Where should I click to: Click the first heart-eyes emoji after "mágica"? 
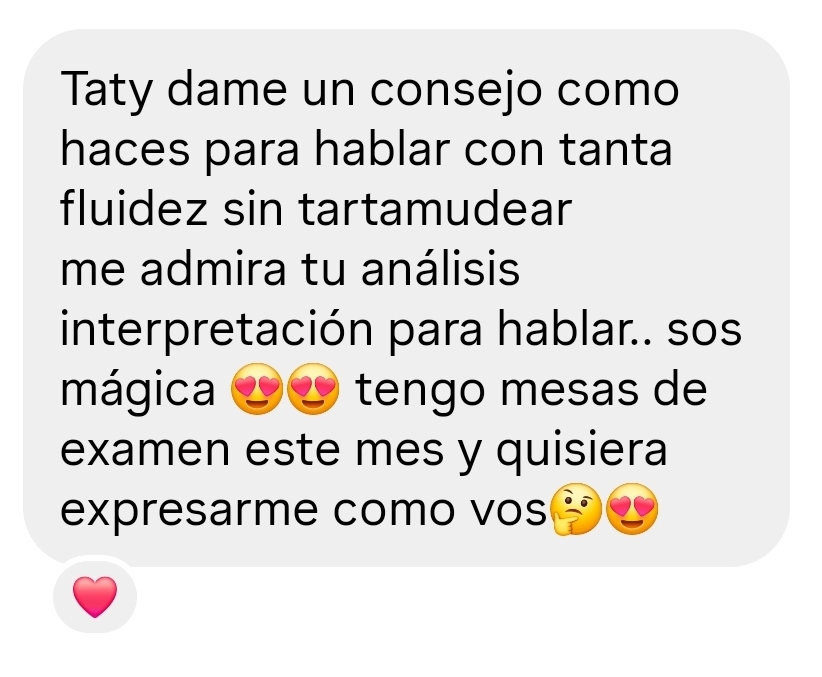click(x=257, y=389)
